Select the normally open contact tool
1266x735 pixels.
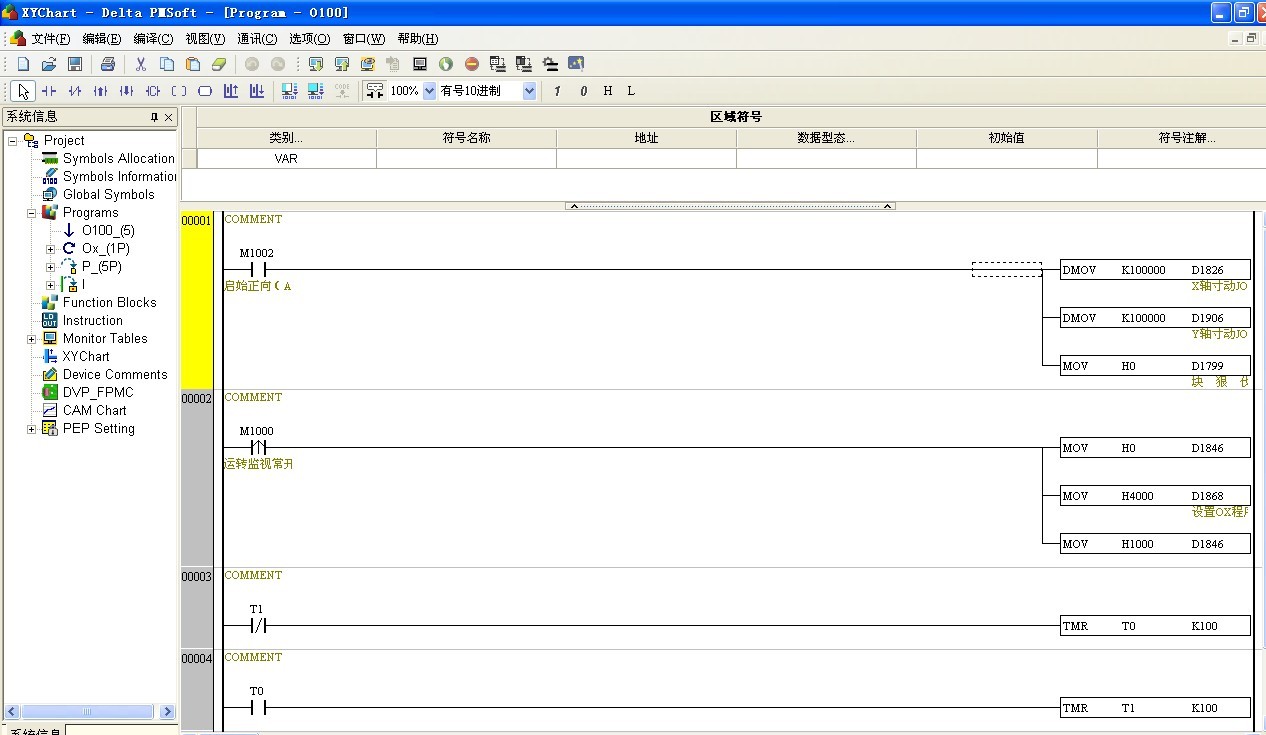[x=49, y=91]
